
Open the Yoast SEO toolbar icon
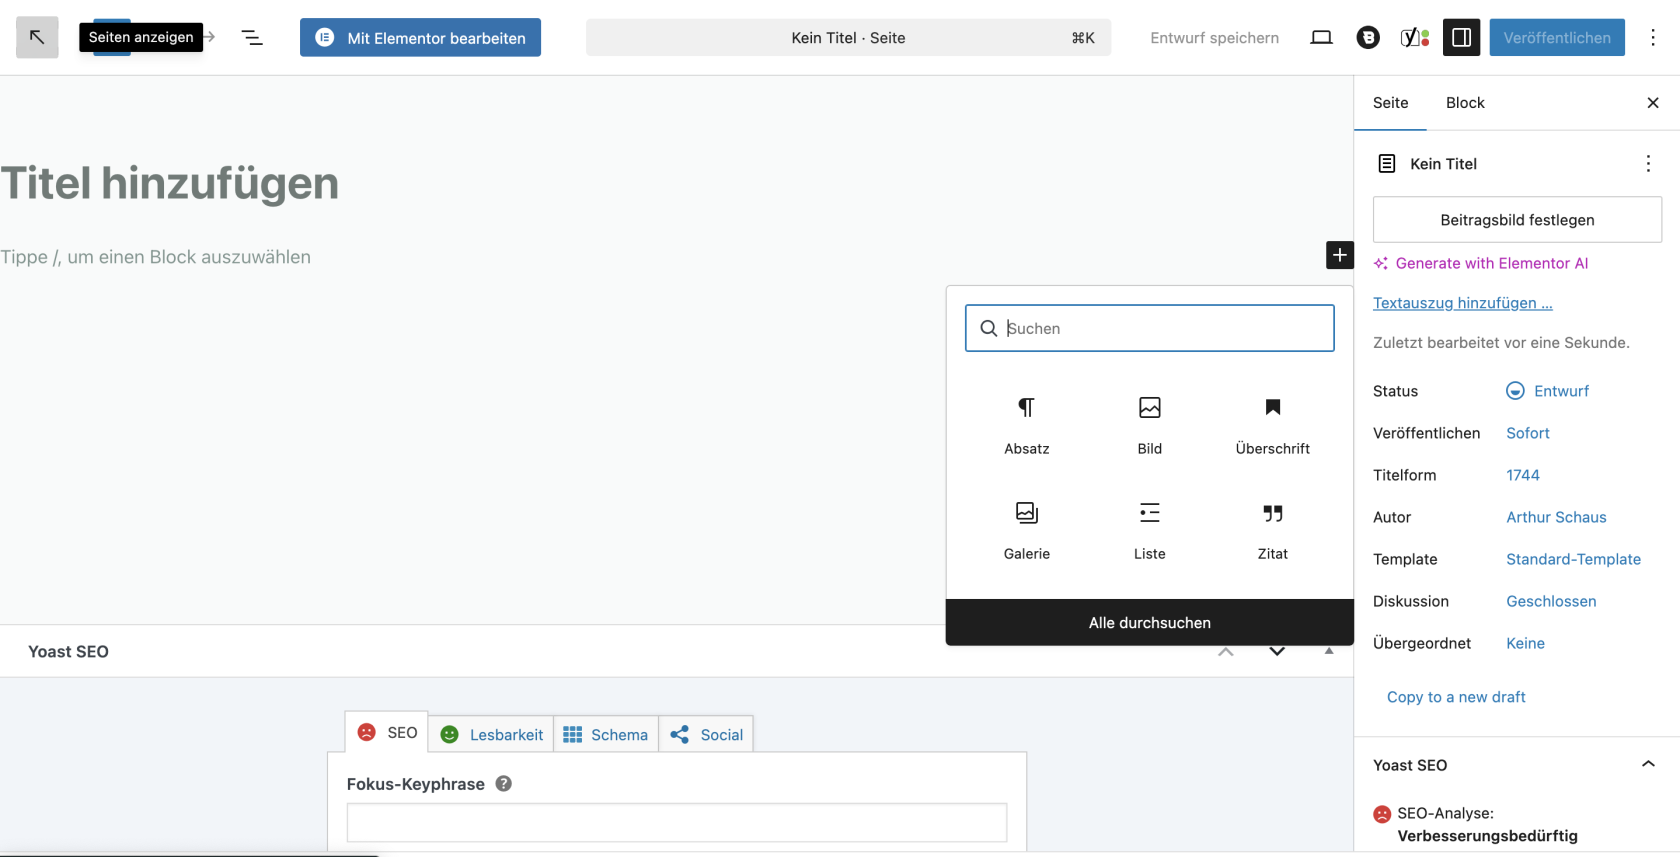pos(1414,38)
